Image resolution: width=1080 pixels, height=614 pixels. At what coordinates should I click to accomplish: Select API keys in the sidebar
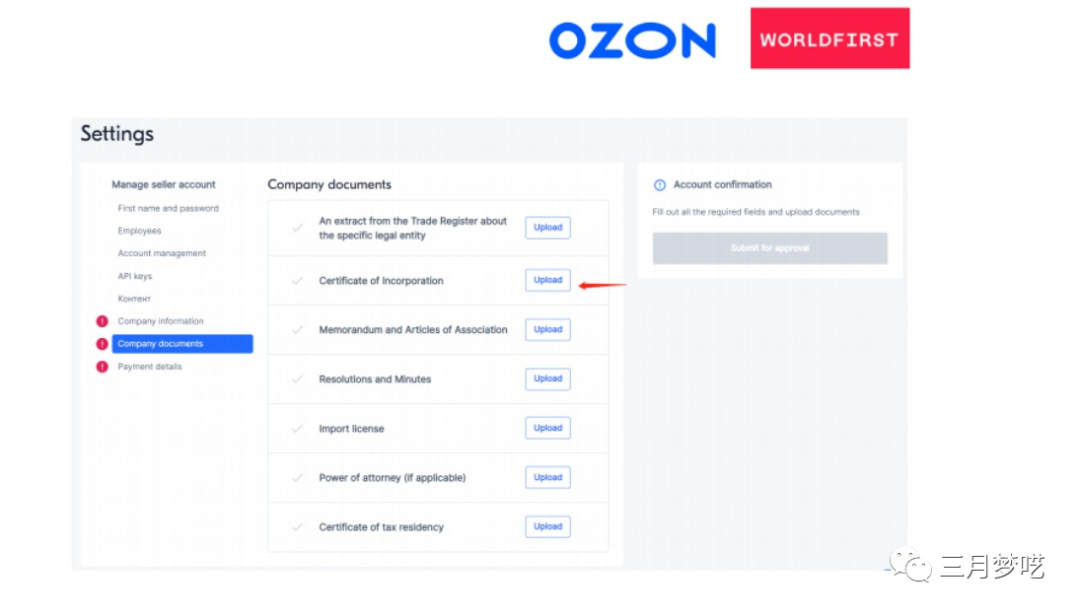click(135, 276)
